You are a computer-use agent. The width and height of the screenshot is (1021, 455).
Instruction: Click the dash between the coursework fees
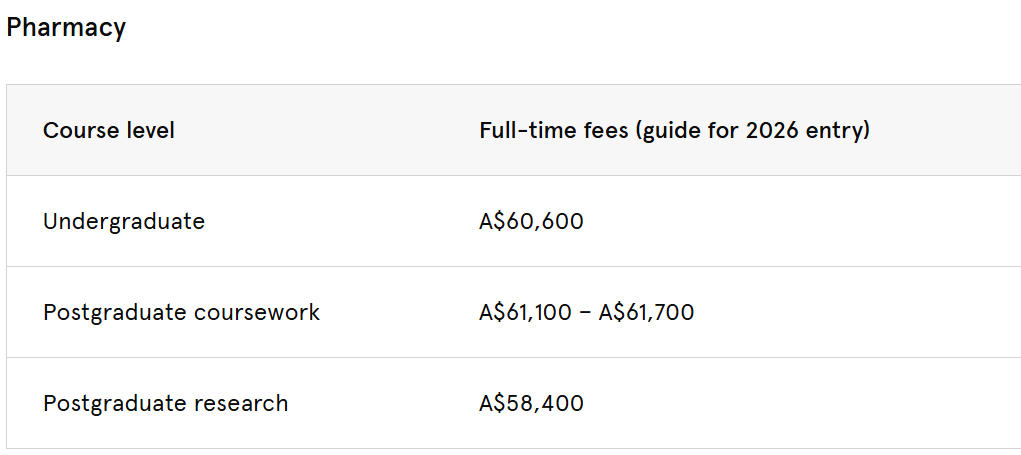click(588, 312)
